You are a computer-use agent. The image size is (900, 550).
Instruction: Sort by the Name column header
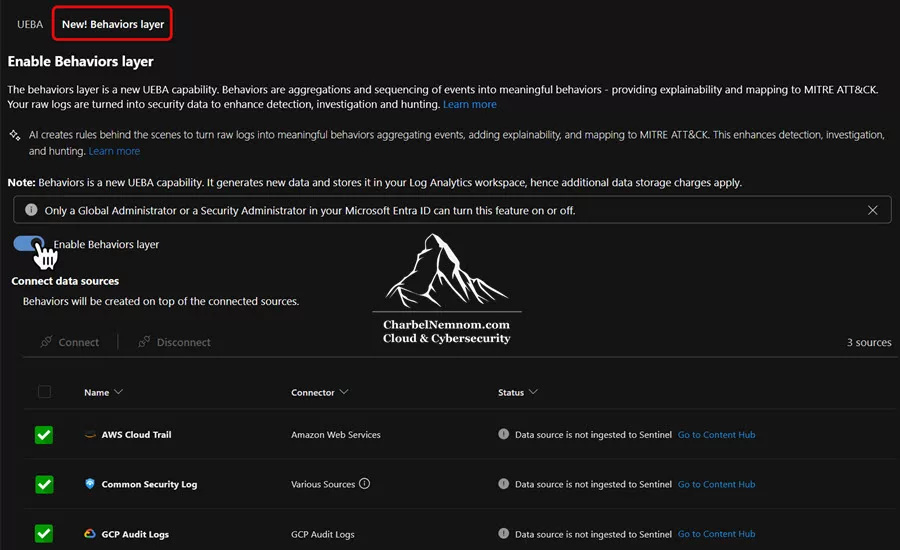(x=103, y=392)
